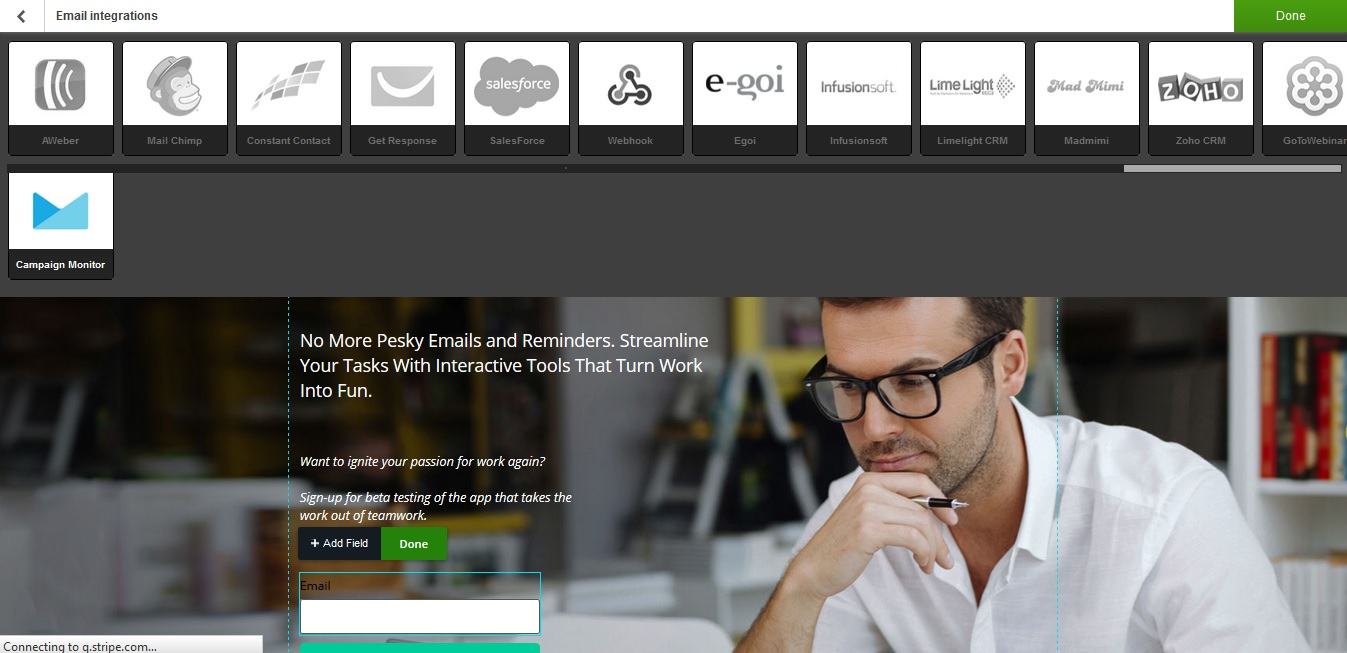Select the AWeber integration icon

60,98
